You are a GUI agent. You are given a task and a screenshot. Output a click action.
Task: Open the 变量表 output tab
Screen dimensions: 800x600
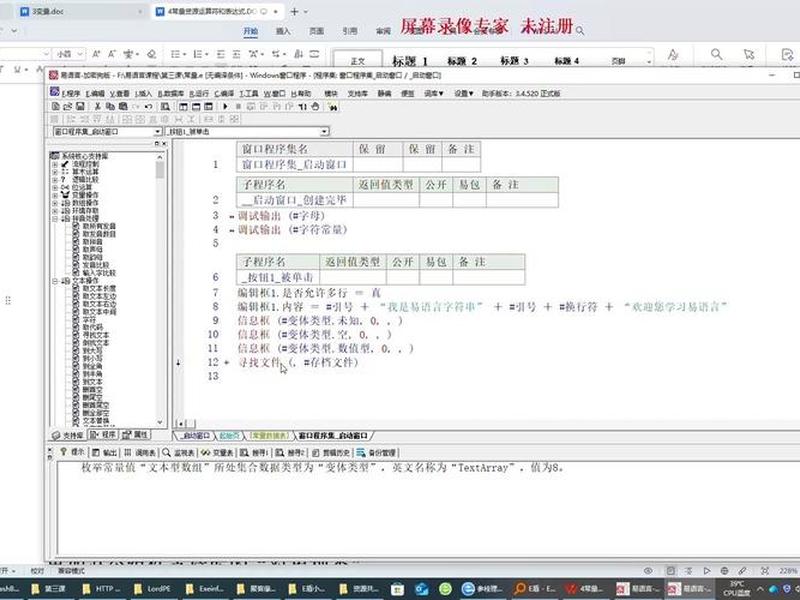(x=217, y=453)
